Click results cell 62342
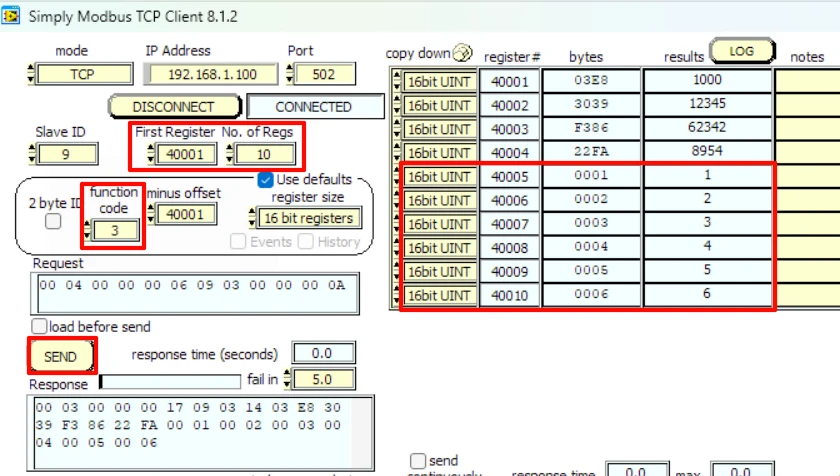This screenshot has height=476, width=840. [708, 127]
